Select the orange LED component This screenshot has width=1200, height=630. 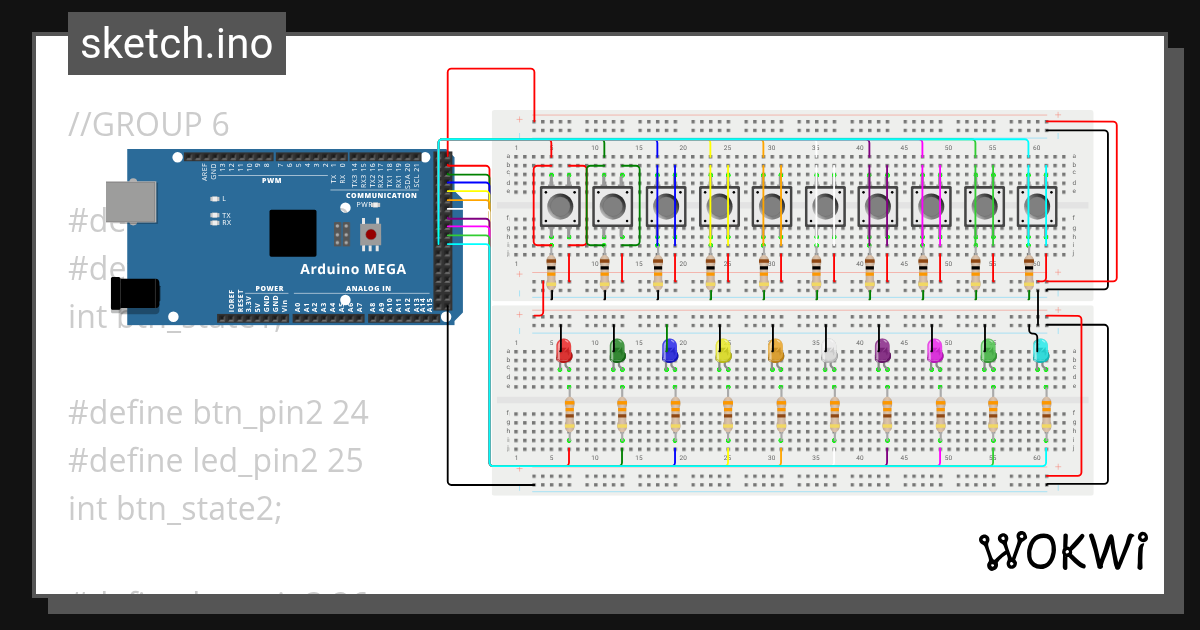(774, 352)
